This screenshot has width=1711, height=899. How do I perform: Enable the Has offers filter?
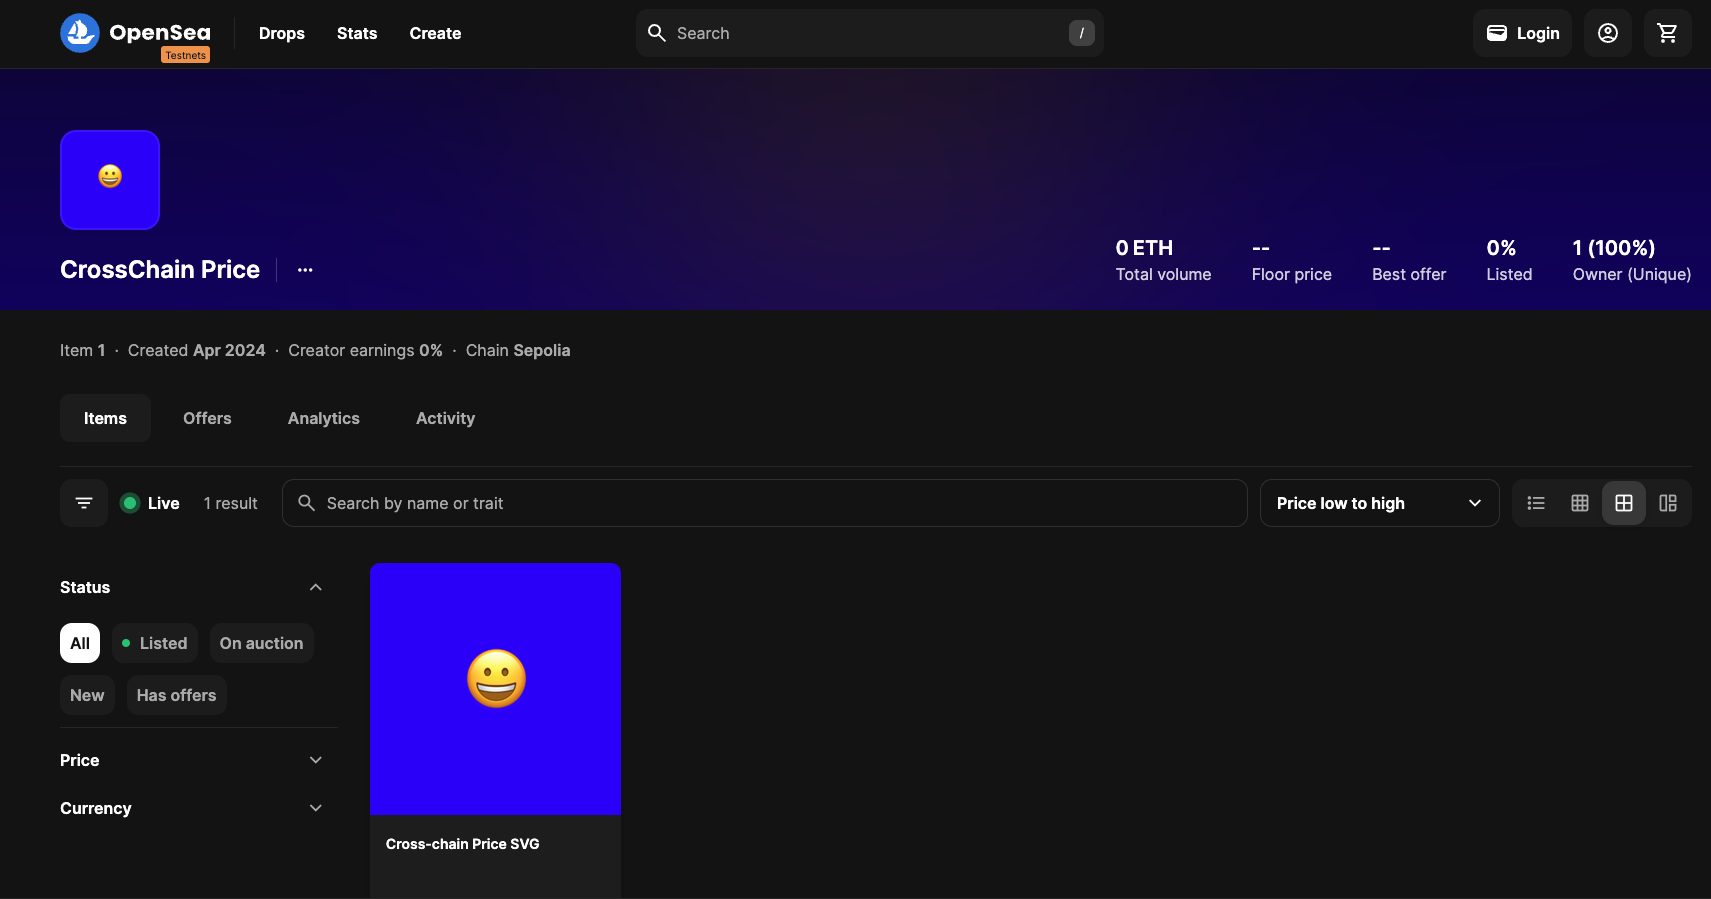tap(176, 695)
